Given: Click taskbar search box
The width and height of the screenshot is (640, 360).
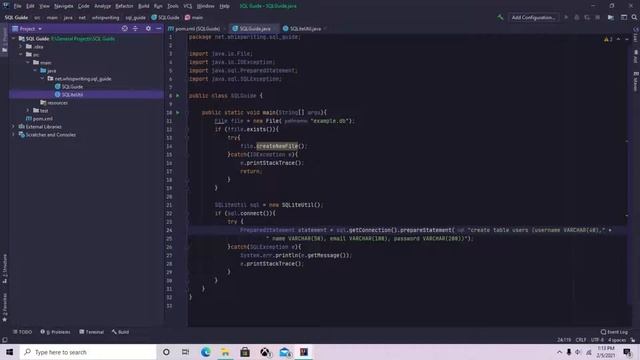Looking at the screenshot, I should click(88, 352).
